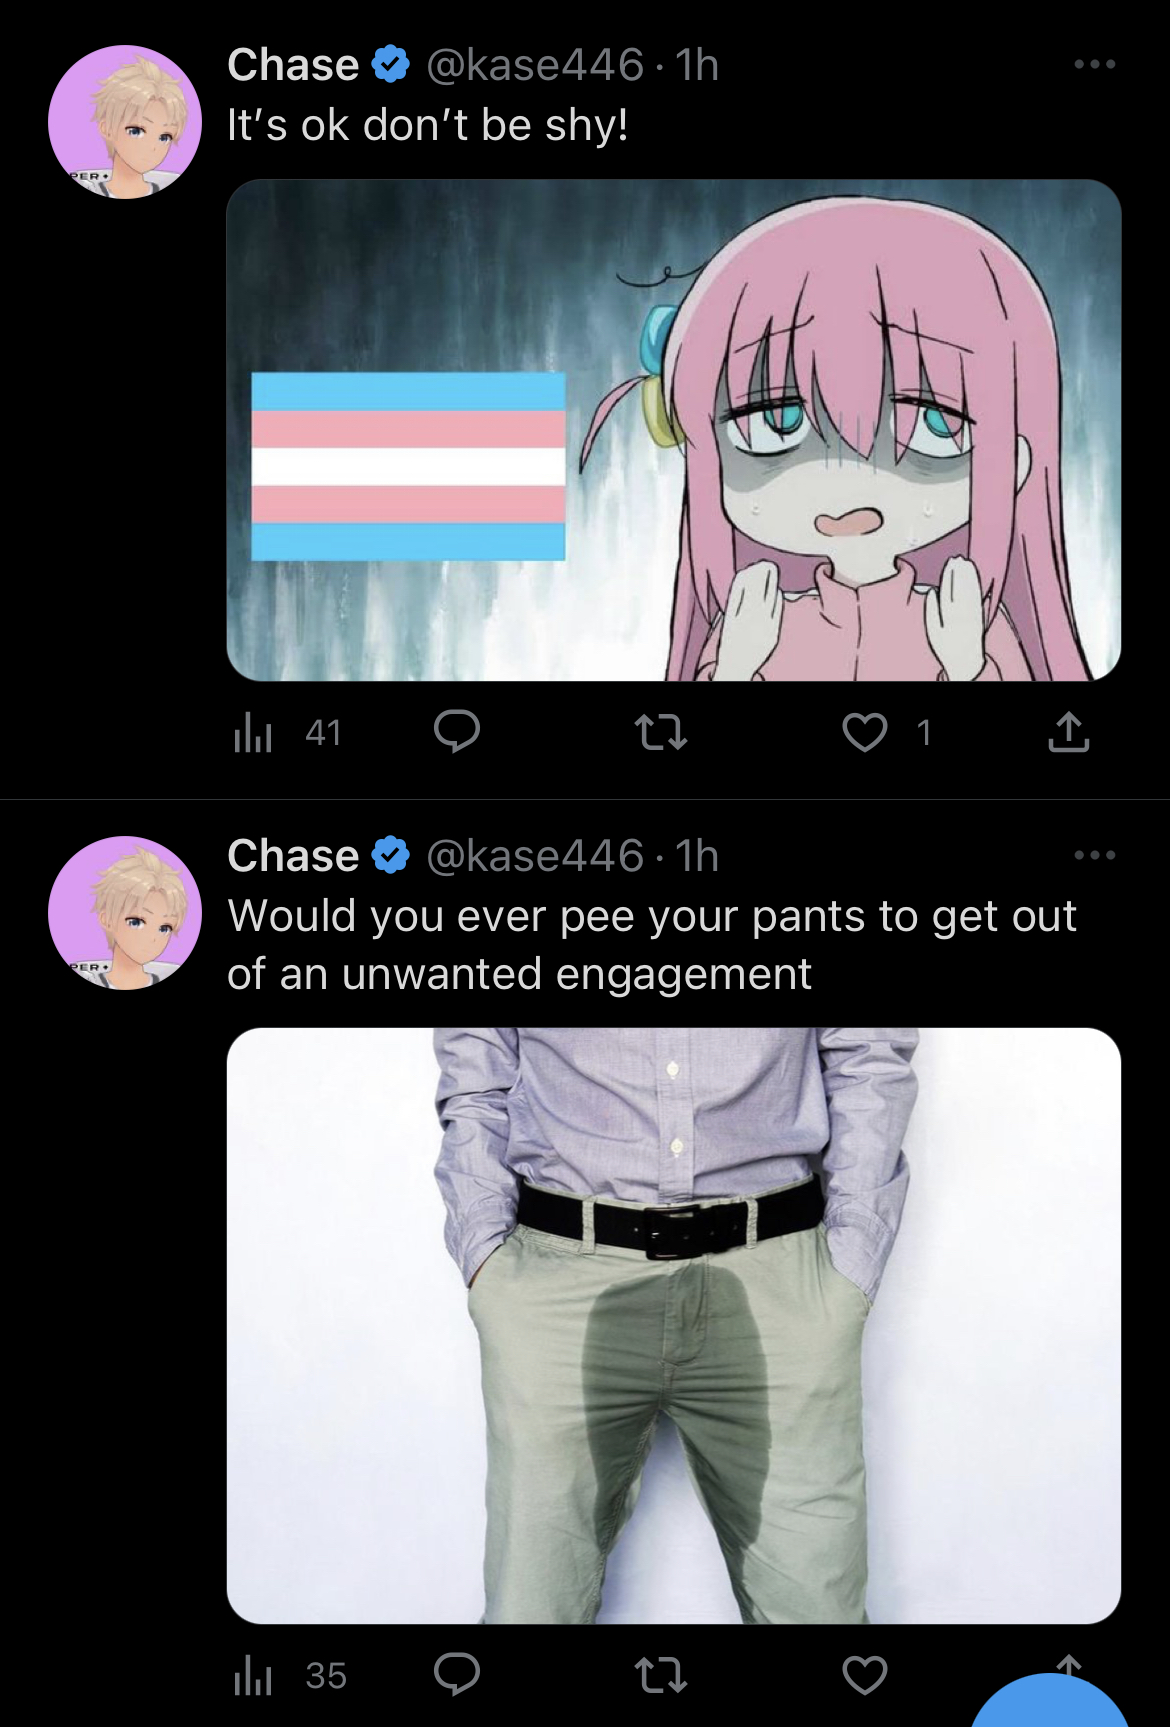Open Chase's avatar on second tweet
This screenshot has height=1727, width=1170.
click(x=125, y=913)
